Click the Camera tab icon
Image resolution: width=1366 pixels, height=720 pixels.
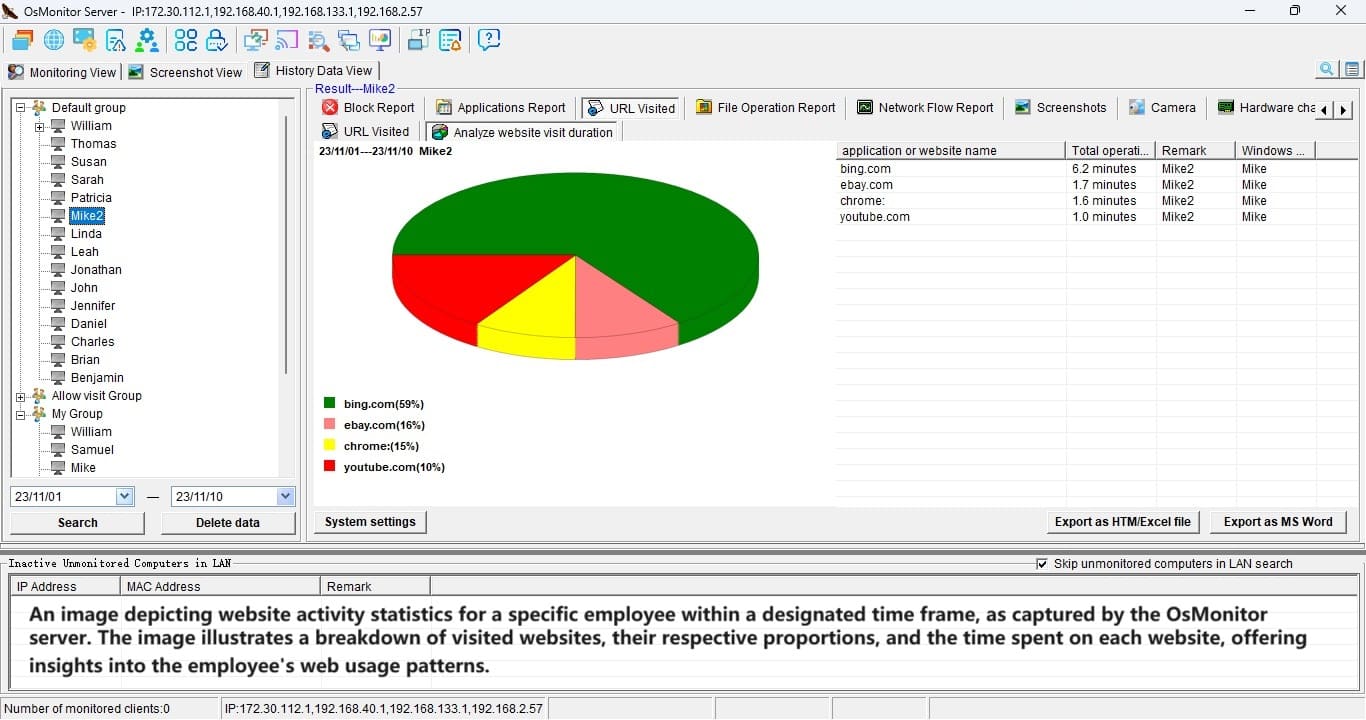[1137, 107]
